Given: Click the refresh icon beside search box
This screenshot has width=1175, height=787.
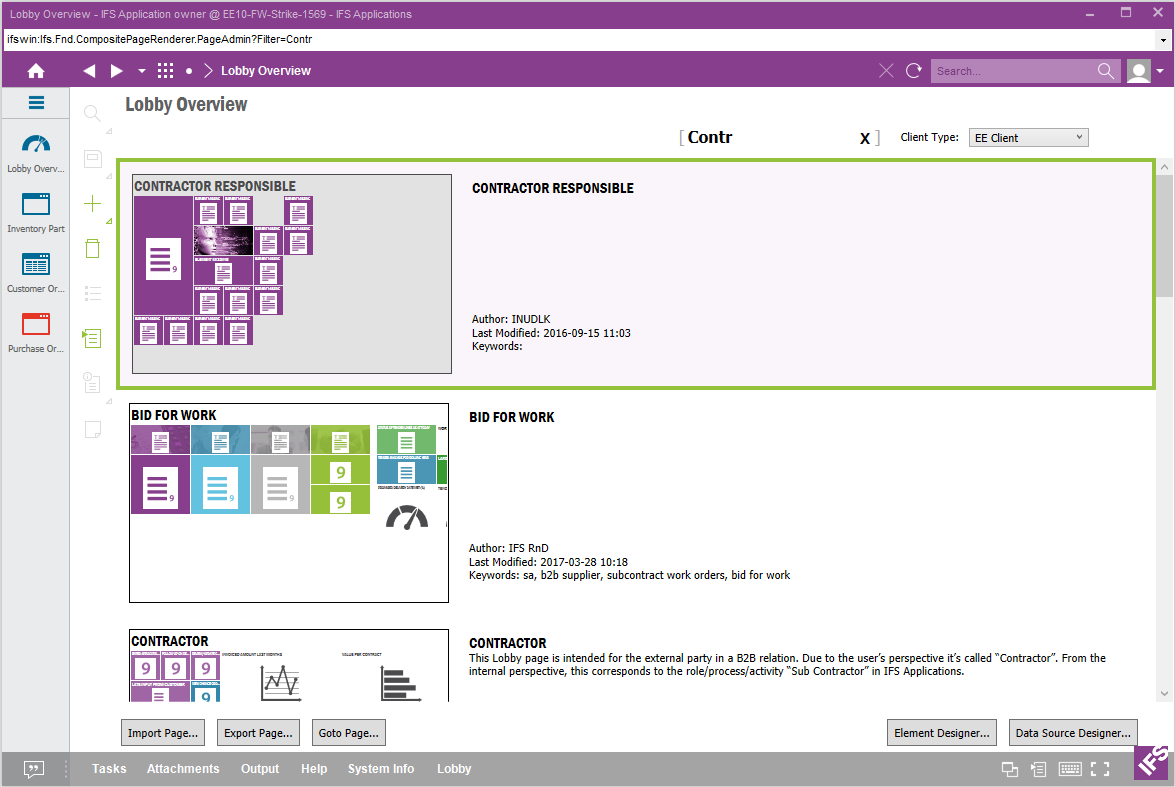Looking at the screenshot, I should (x=913, y=71).
